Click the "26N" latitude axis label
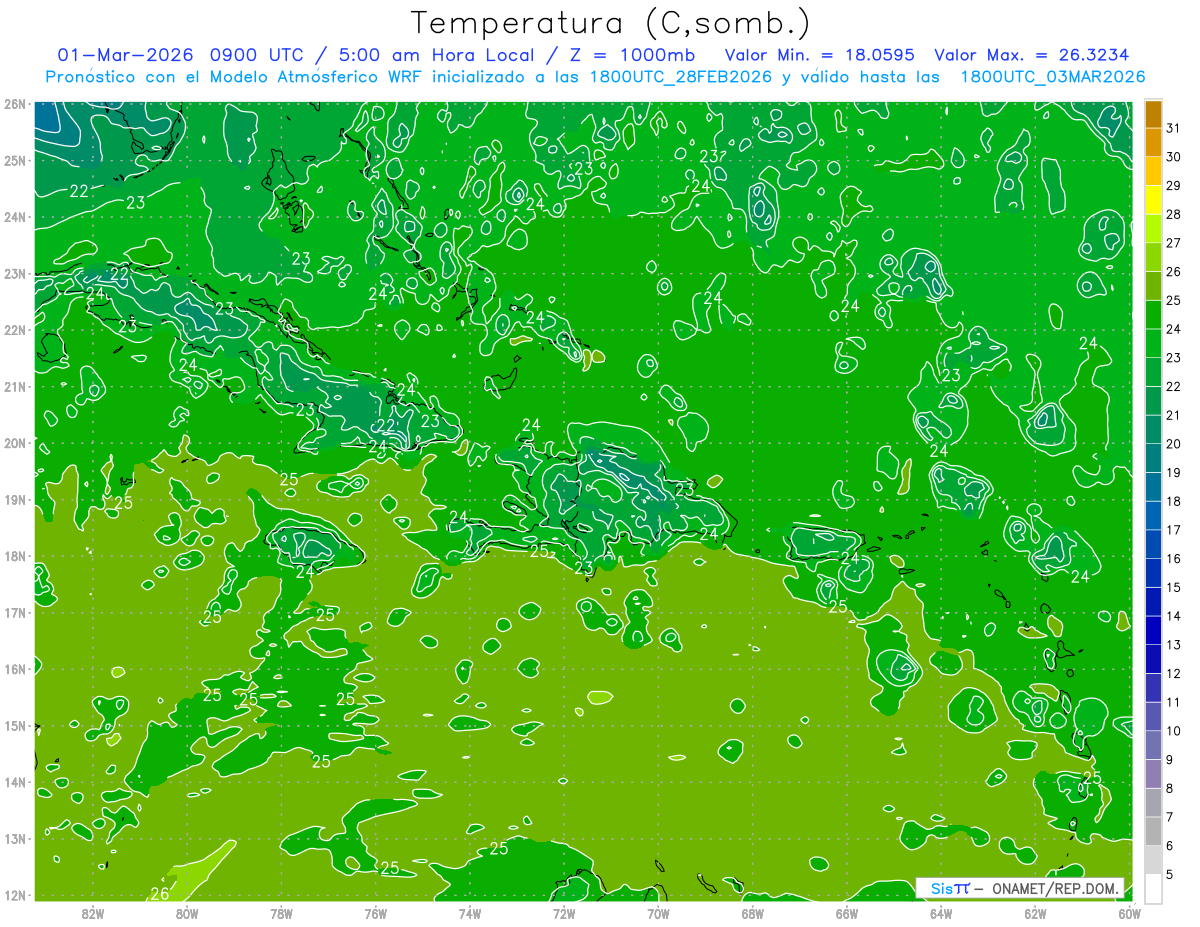The image size is (1200, 927). (14, 104)
